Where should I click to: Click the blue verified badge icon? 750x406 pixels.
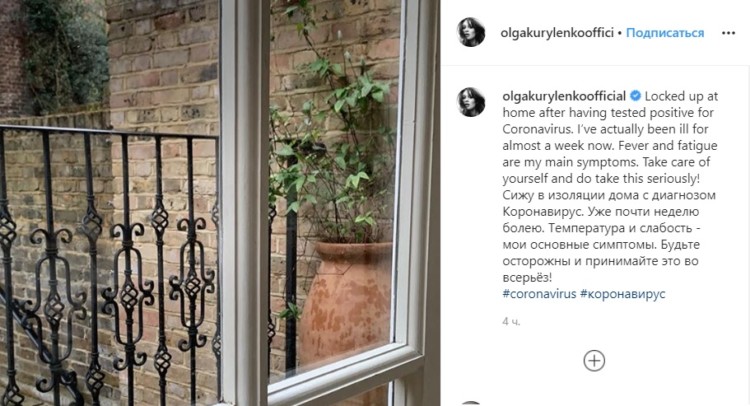pyautogui.click(x=635, y=96)
